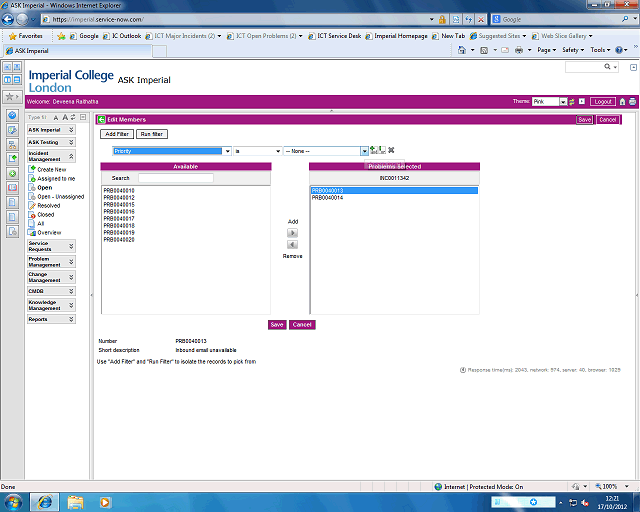Delete the filter row with the X icon
Viewport: 640px width, 512px height.
tap(392, 150)
